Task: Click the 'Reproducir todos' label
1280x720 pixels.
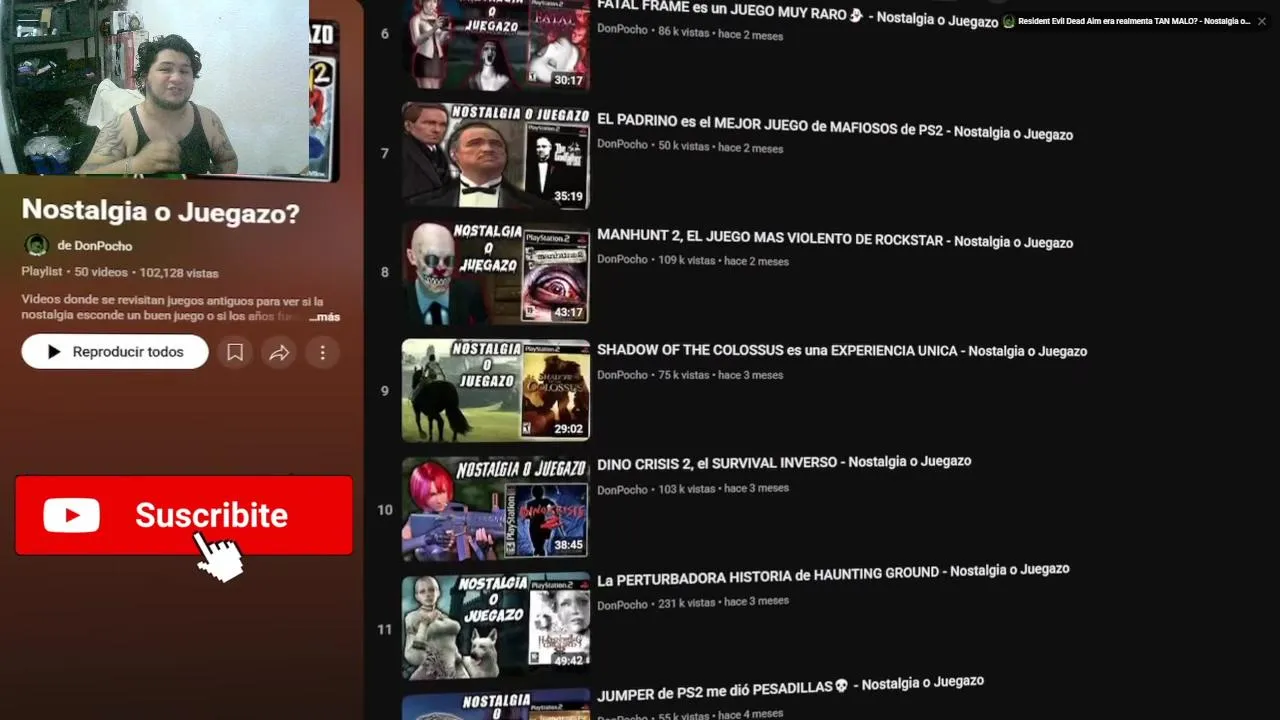Action: 128,352
